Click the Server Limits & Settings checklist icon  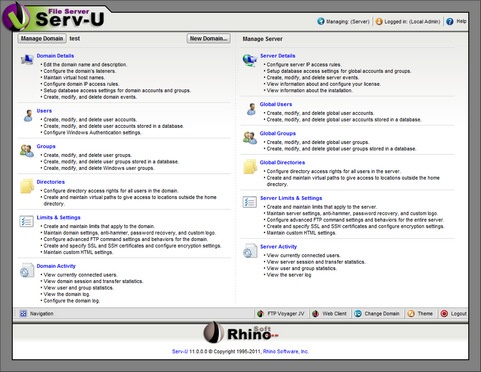(x=249, y=202)
